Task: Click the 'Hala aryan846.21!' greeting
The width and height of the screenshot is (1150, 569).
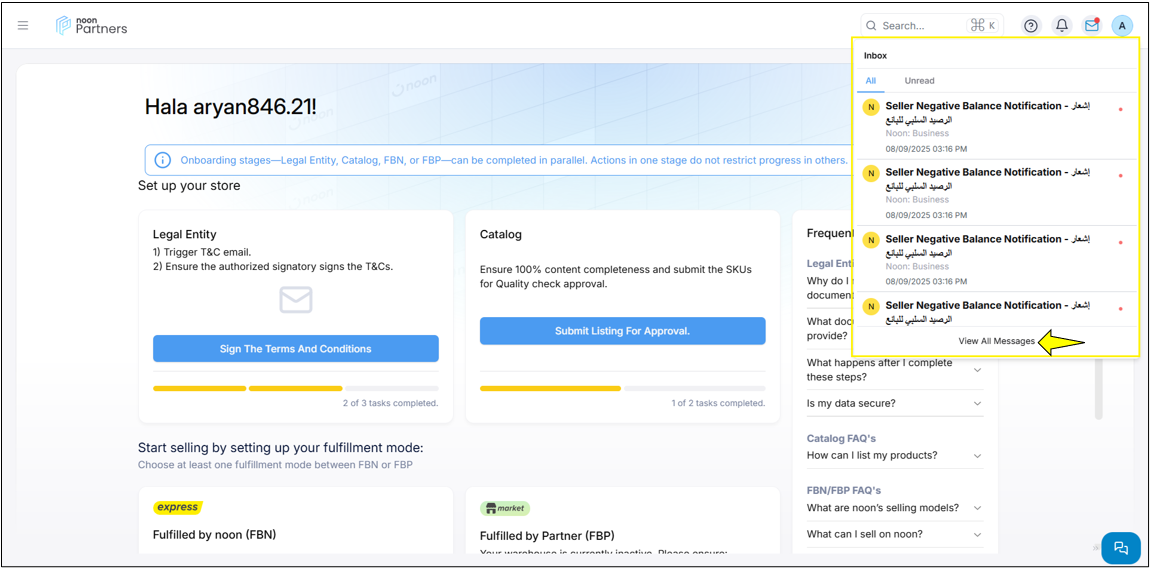Action: tap(231, 107)
